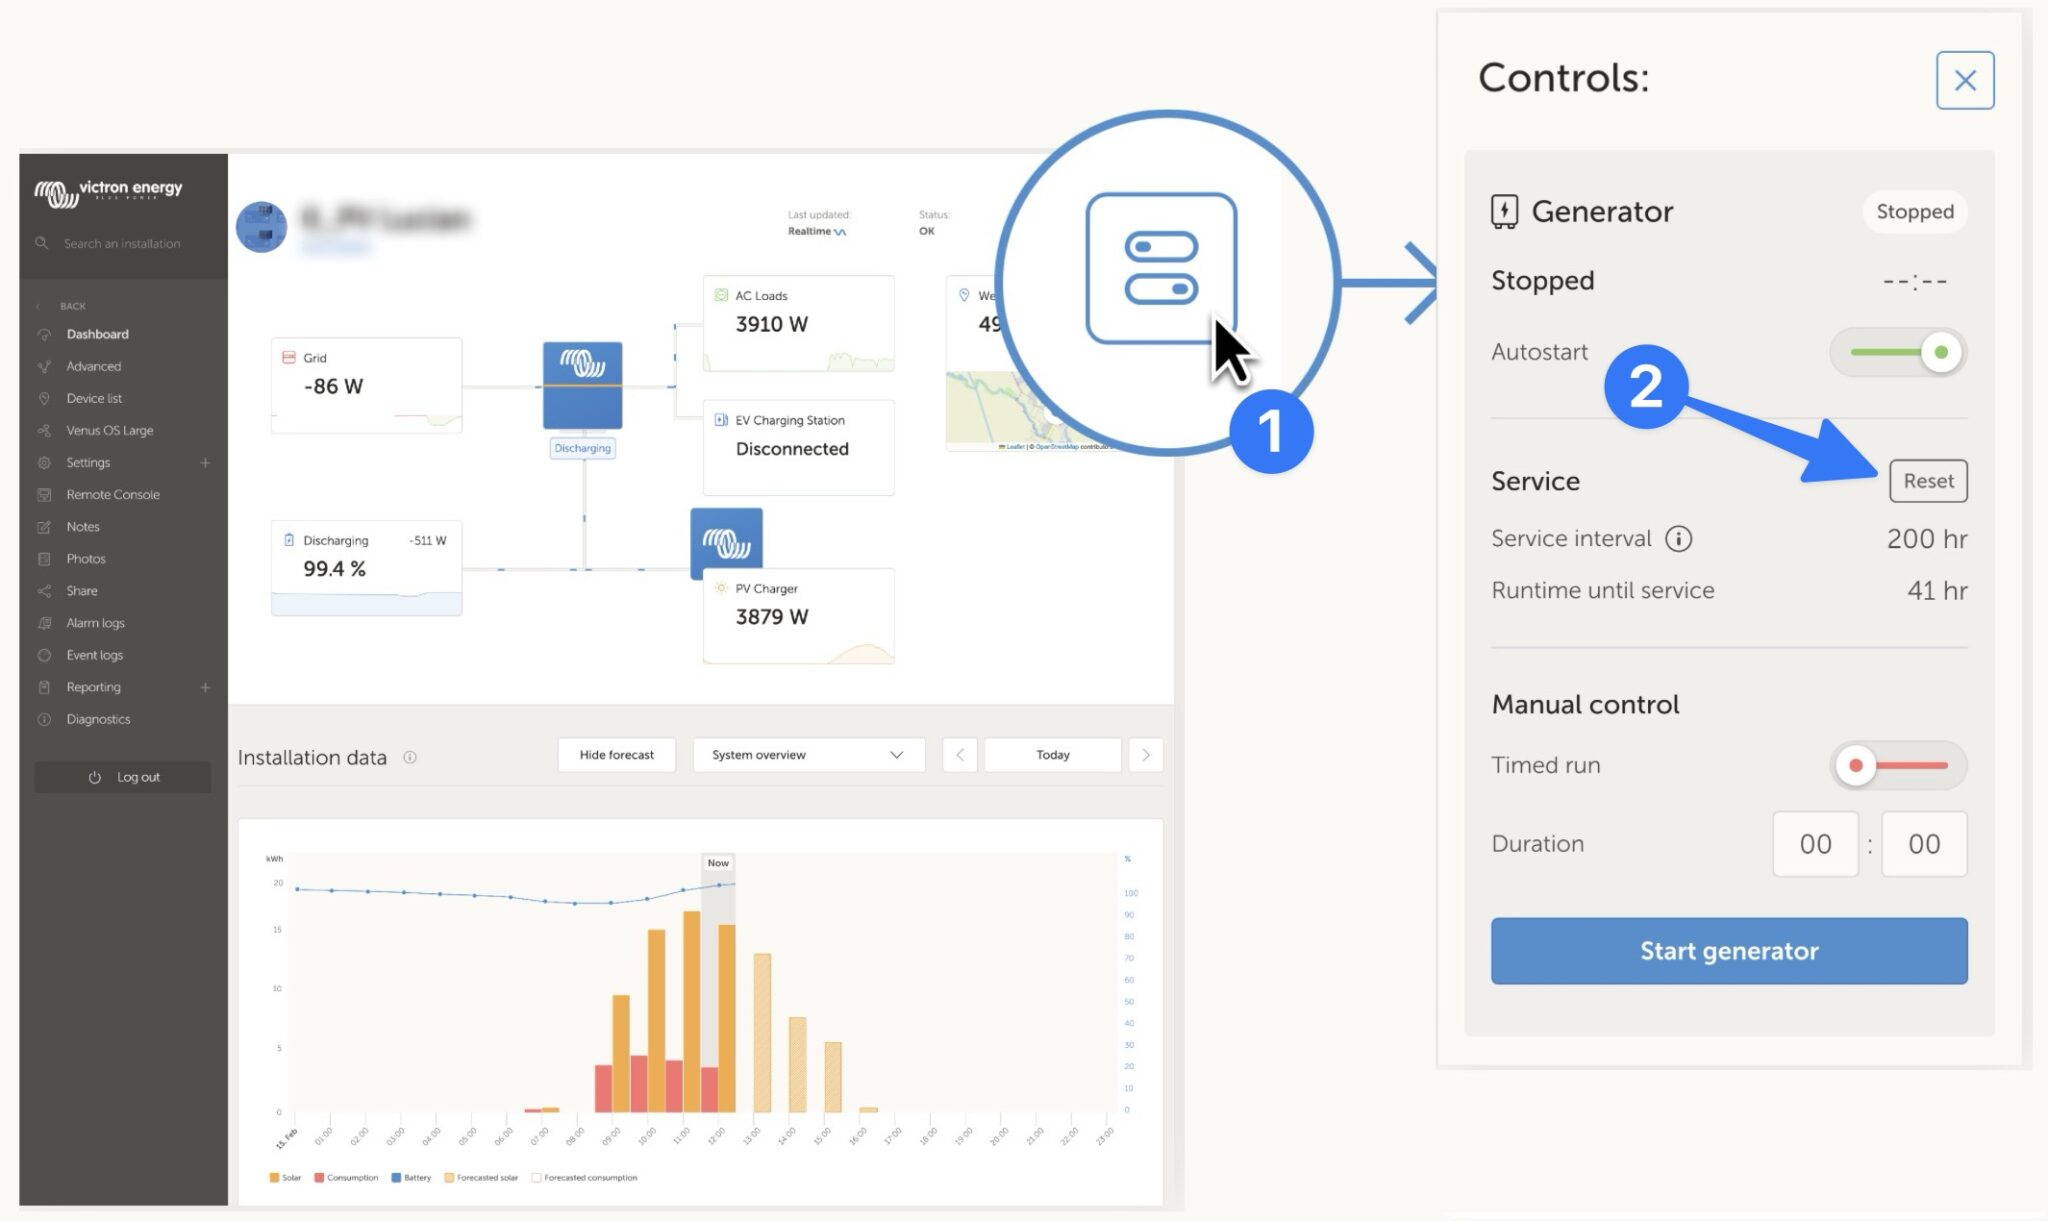Disable the generator Autostart toggle
The image size is (2048, 1221).
coord(1898,352)
